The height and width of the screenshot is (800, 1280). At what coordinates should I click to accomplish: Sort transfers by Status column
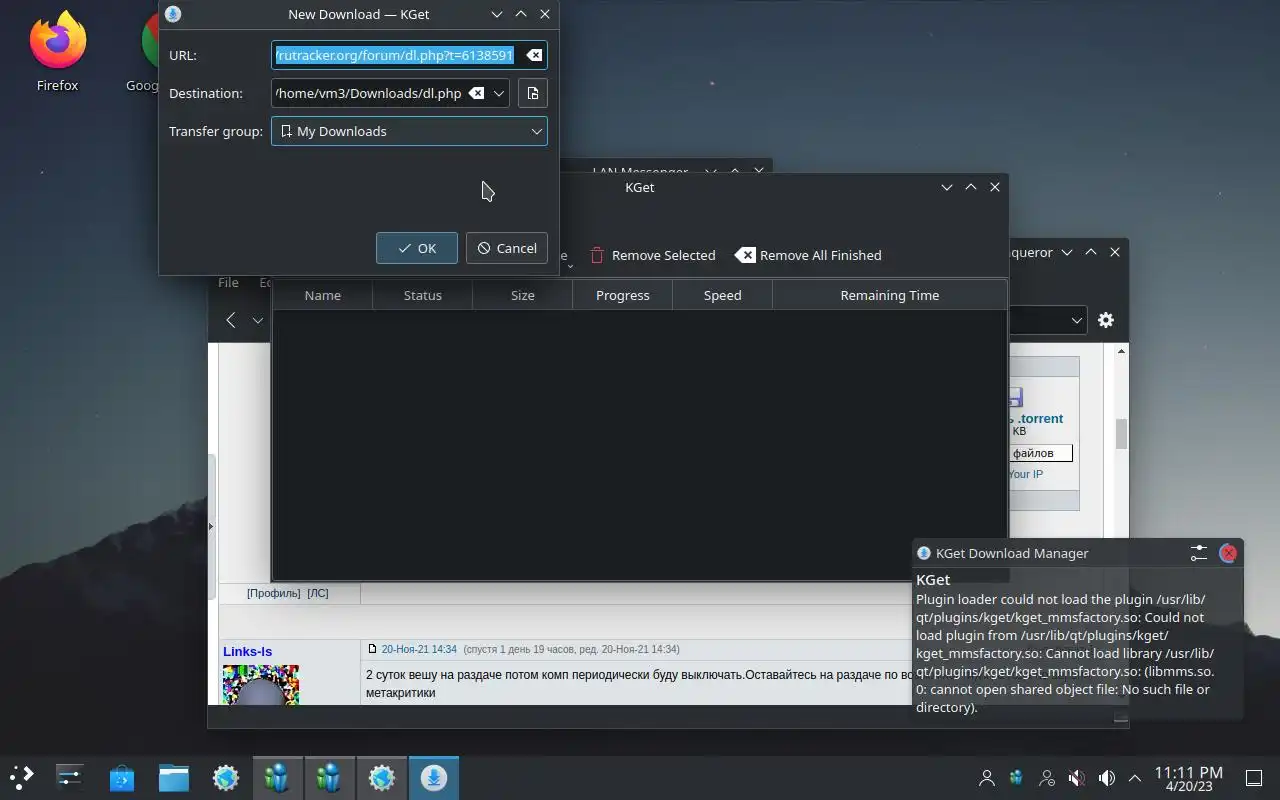(422, 295)
